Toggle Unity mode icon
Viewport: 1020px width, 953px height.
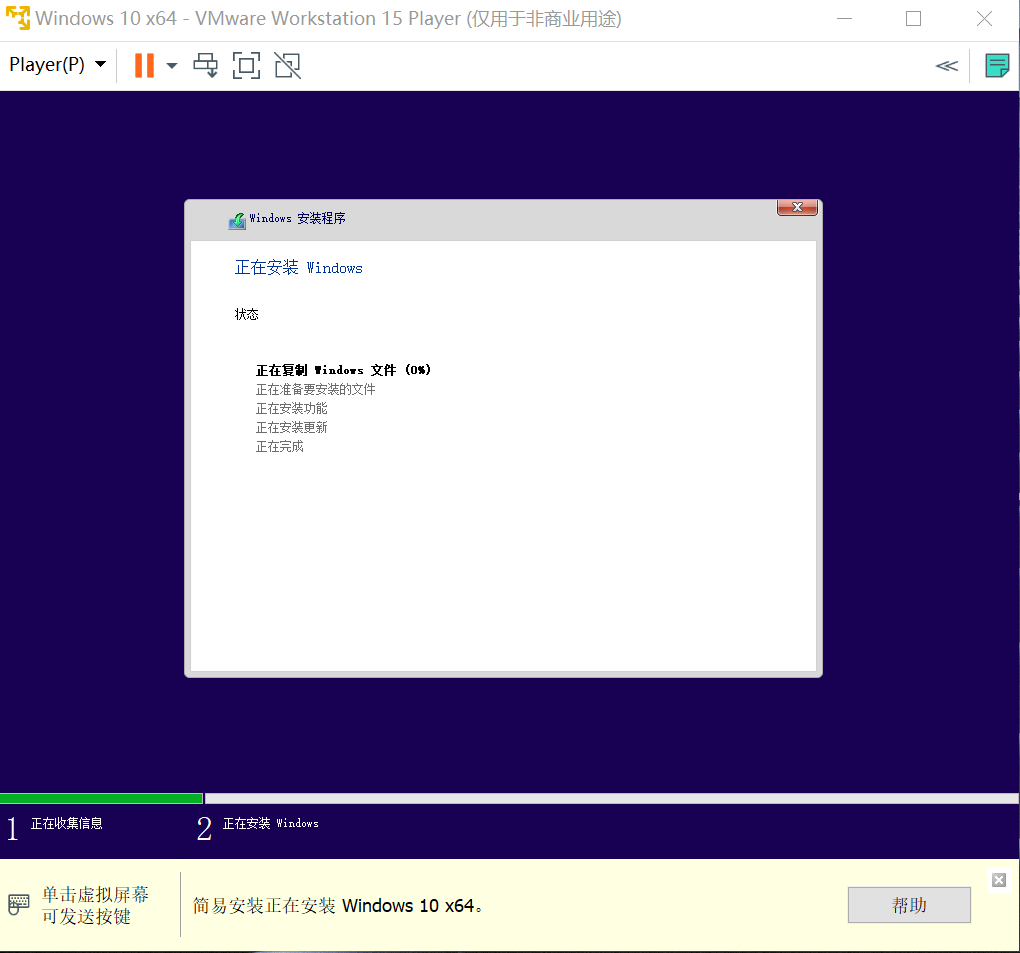tap(288, 66)
